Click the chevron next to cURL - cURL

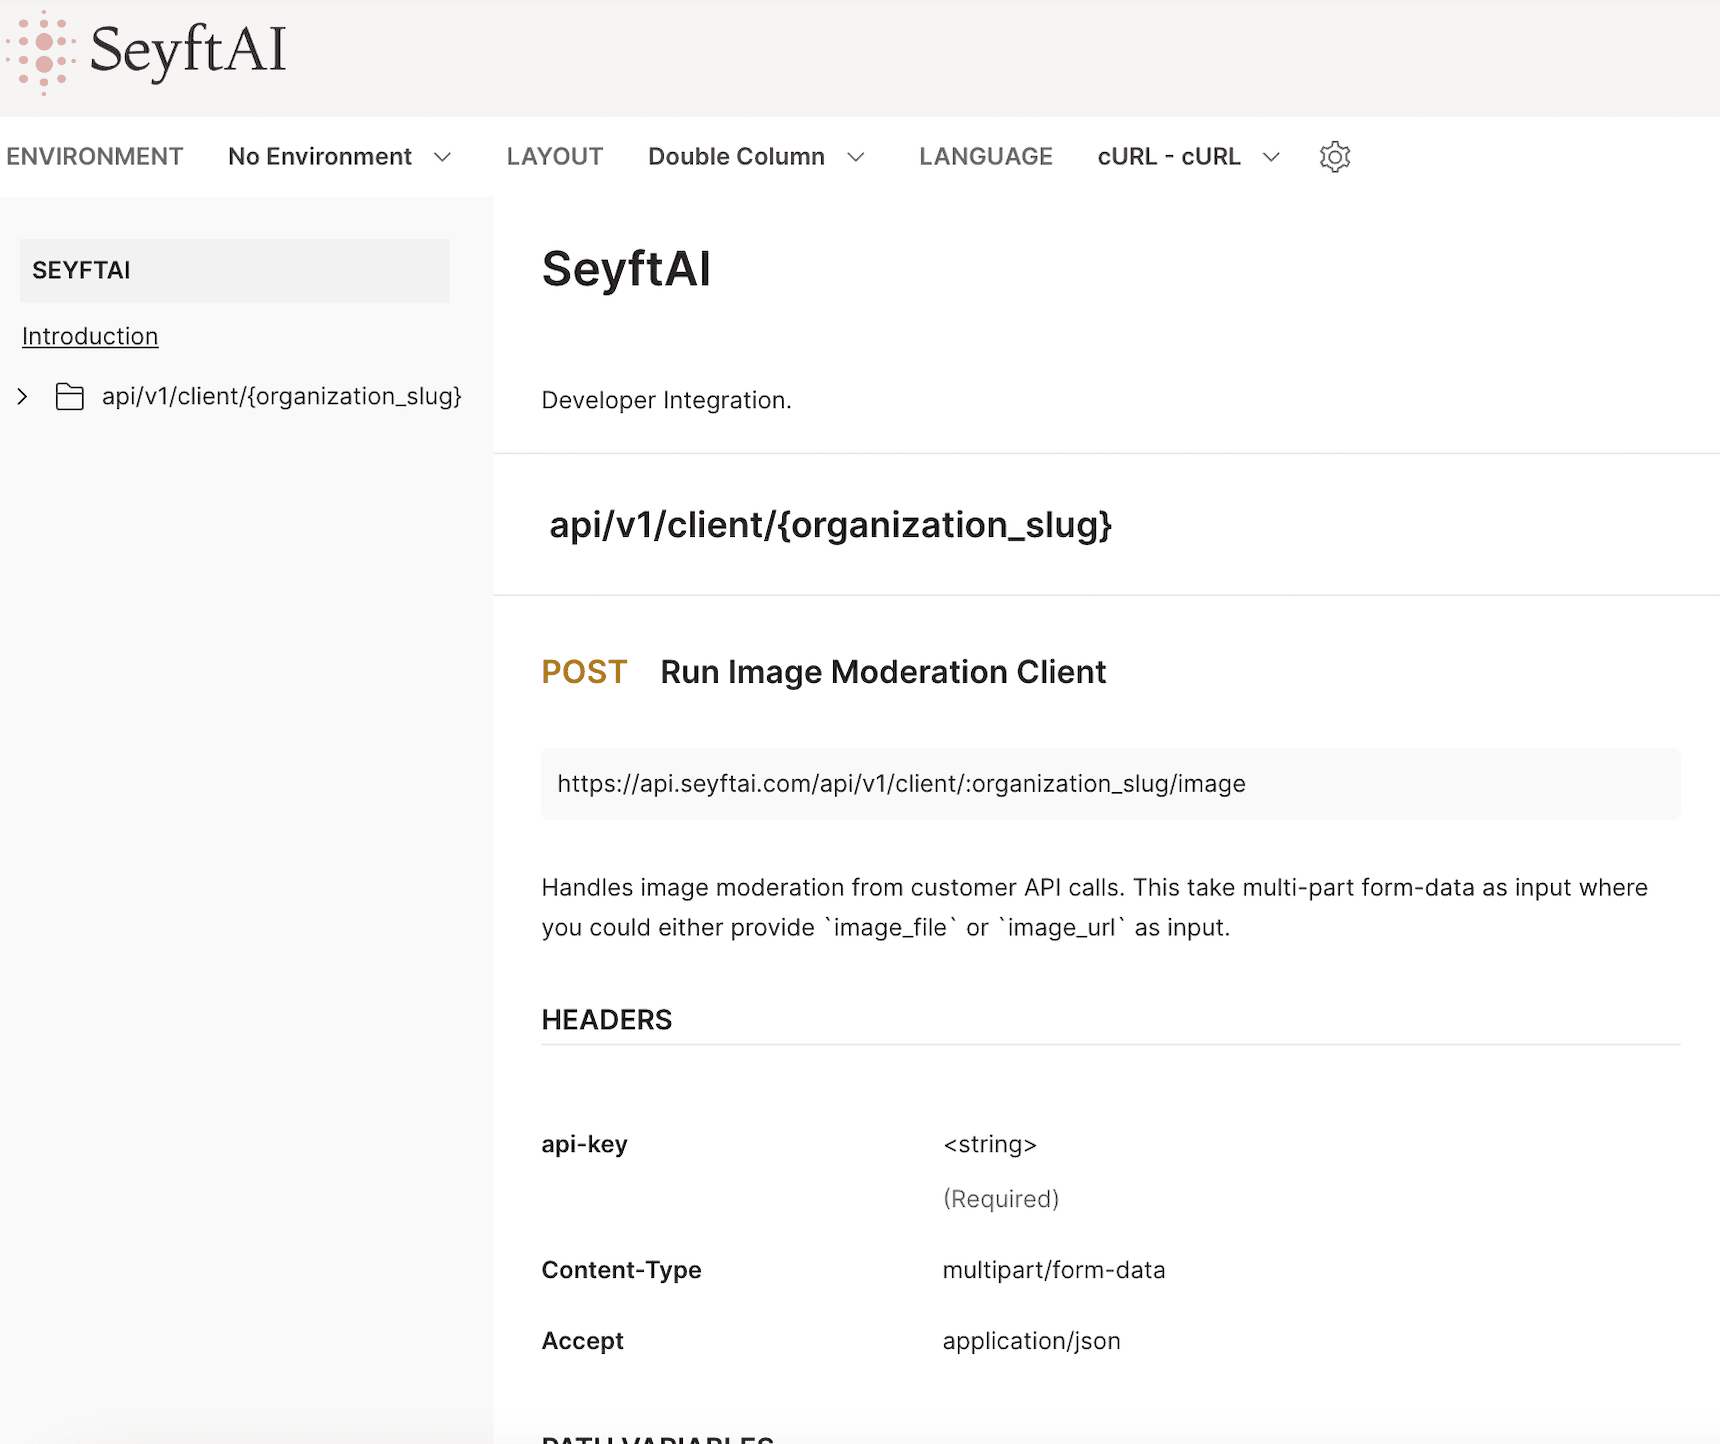[x=1270, y=157]
